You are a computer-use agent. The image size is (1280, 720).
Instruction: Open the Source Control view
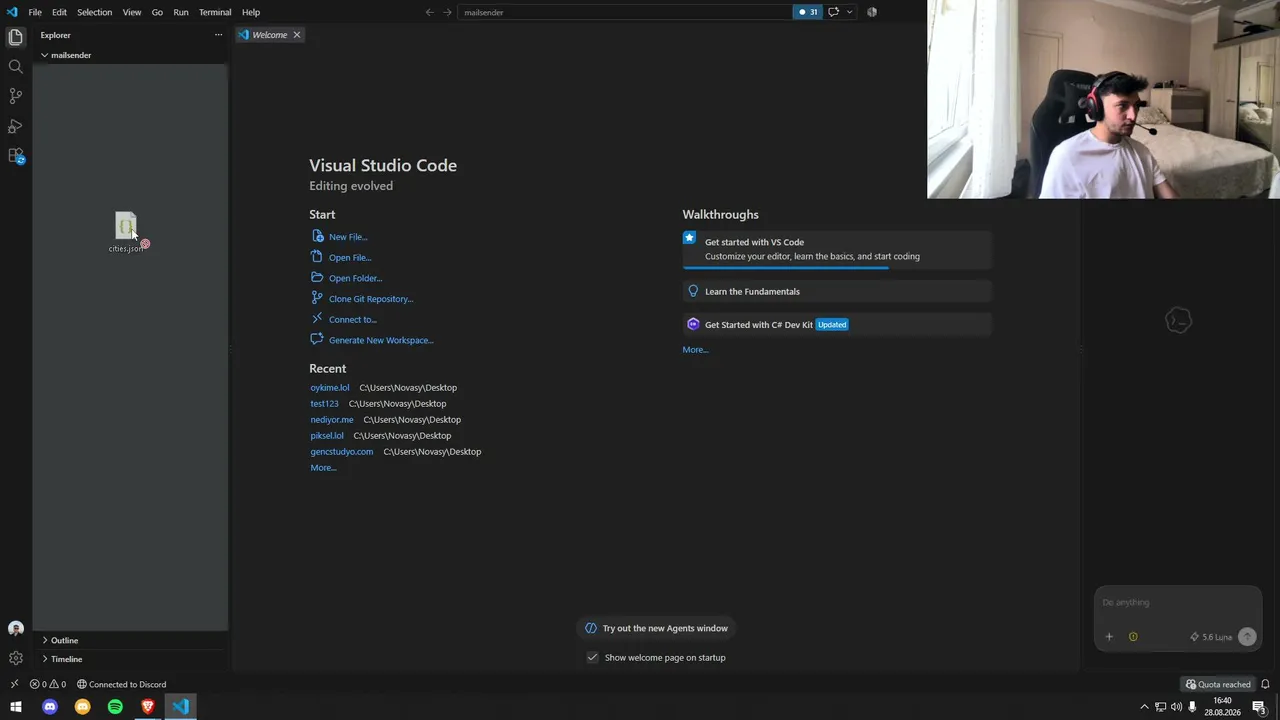15,96
